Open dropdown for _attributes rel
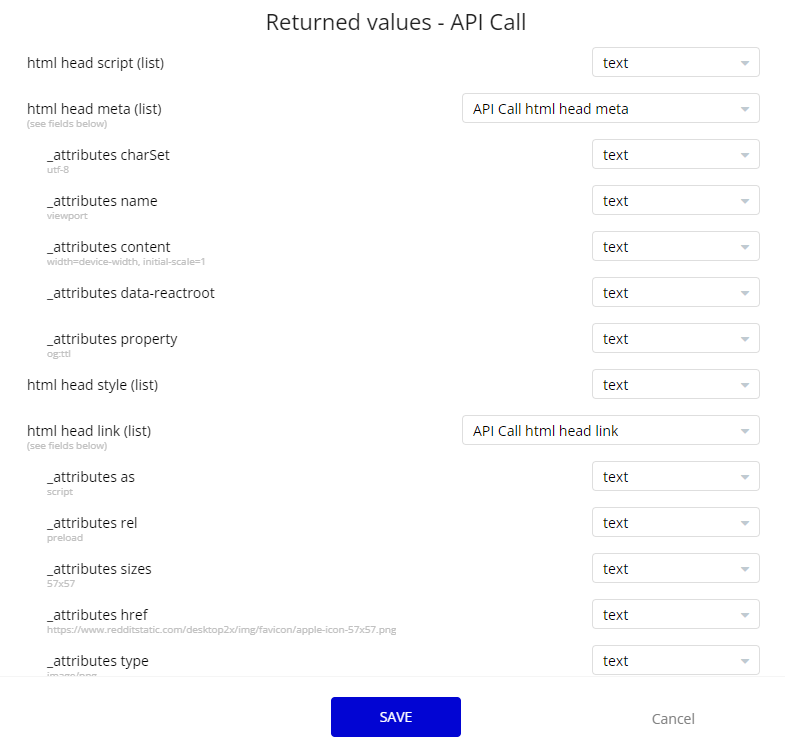The image size is (785, 751). point(675,523)
